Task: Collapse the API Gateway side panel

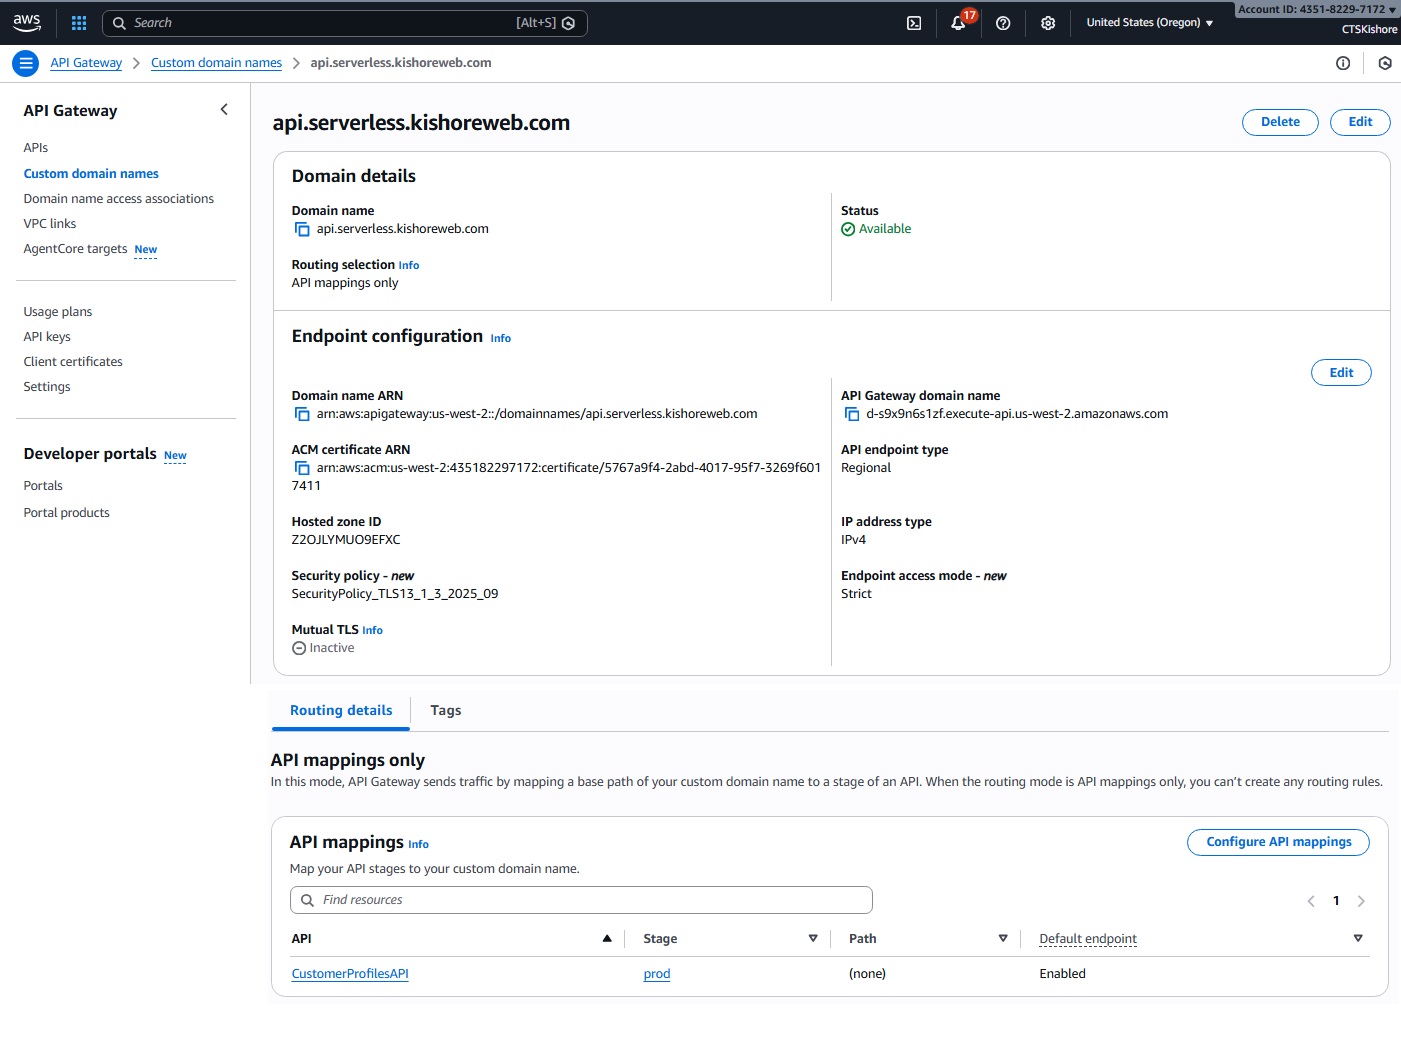Action: 224,110
